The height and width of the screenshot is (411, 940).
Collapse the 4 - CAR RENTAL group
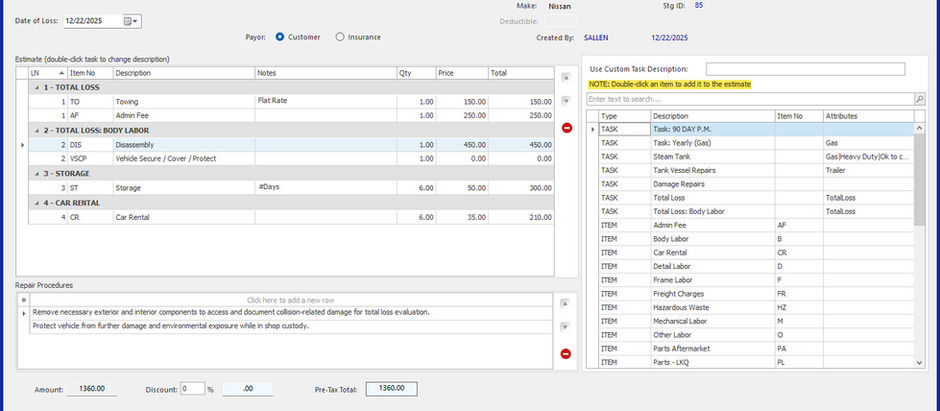tap(35, 202)
